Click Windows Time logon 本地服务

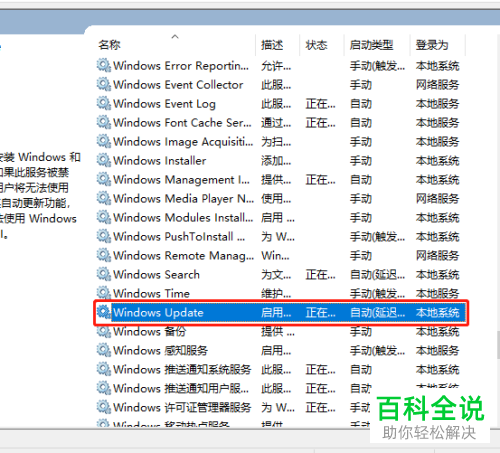tap(437, 293)
